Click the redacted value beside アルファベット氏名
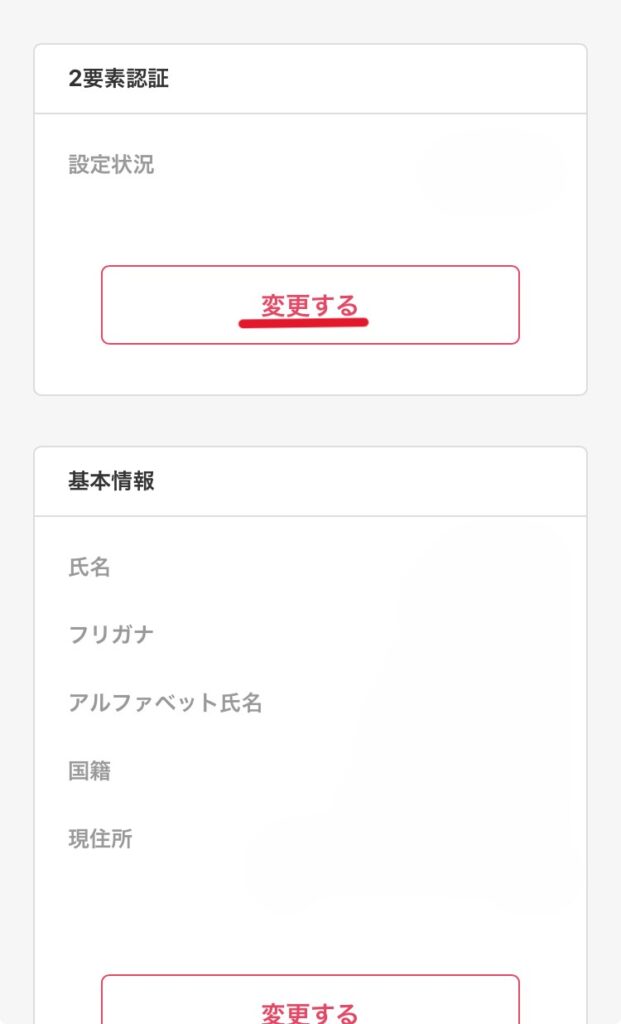 pos(480,703)
